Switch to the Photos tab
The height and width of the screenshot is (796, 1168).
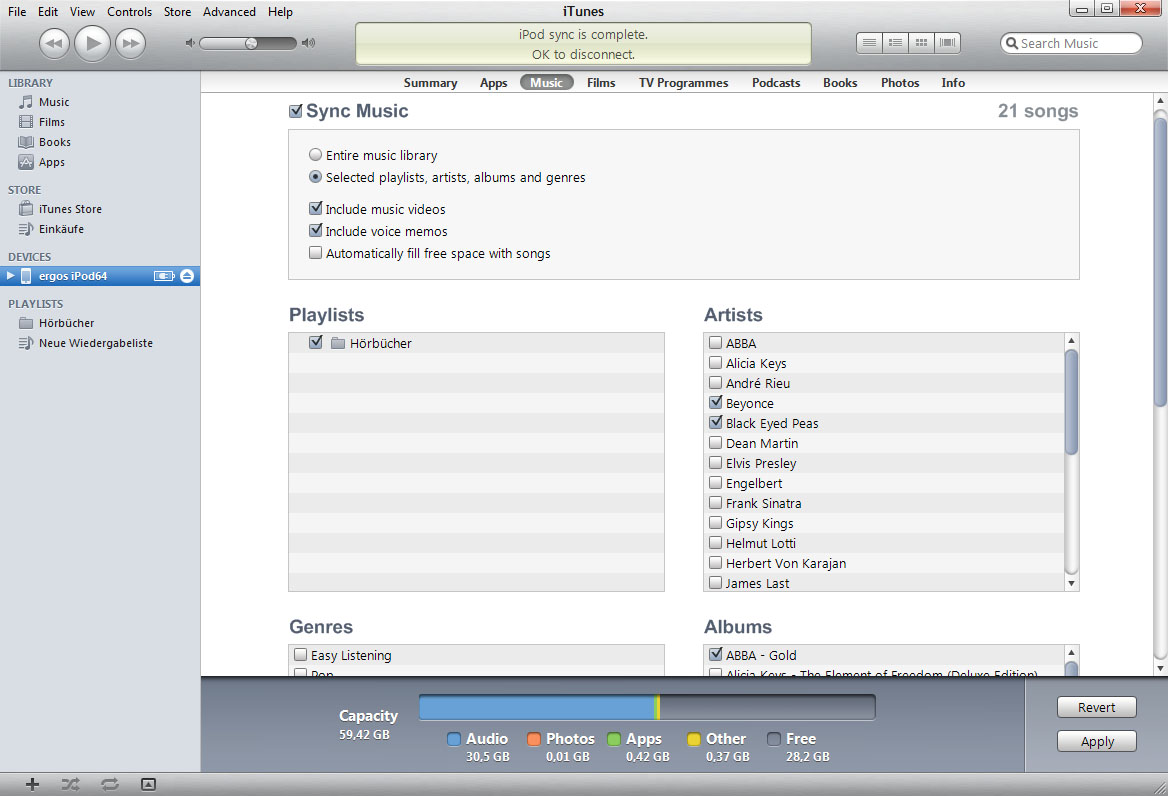tap(900, 83)
